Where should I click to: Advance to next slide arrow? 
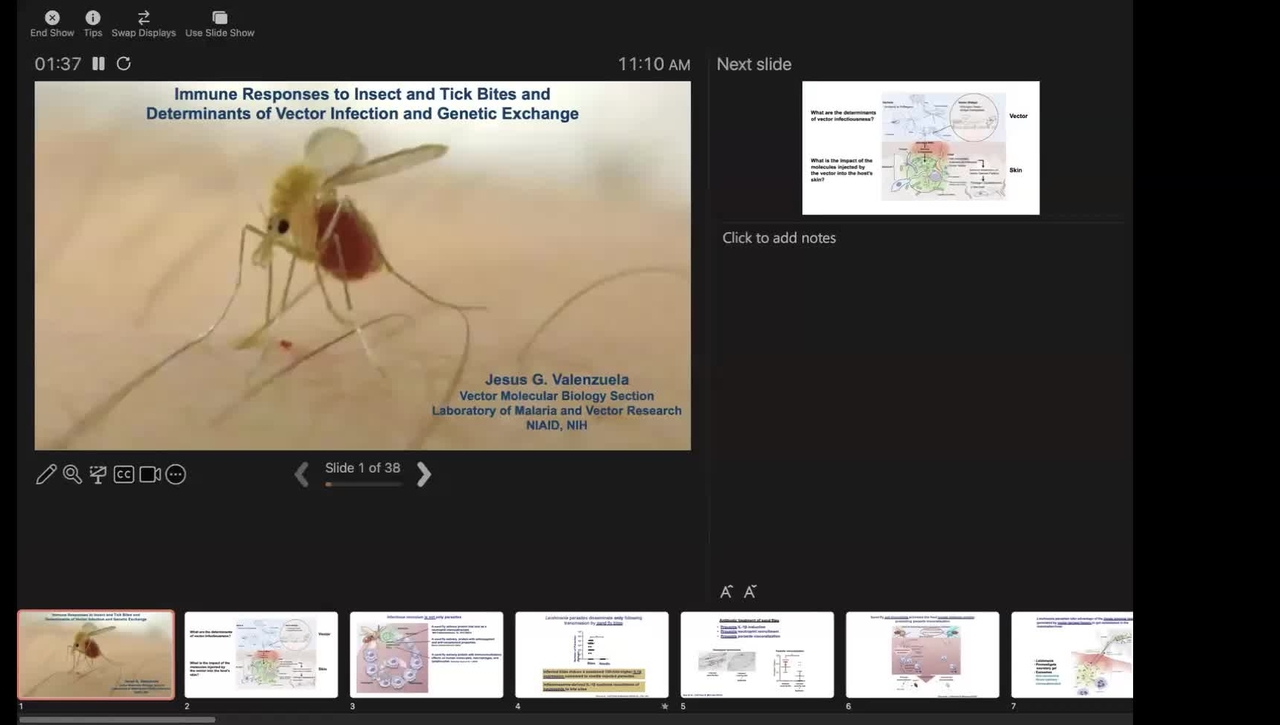424,474
